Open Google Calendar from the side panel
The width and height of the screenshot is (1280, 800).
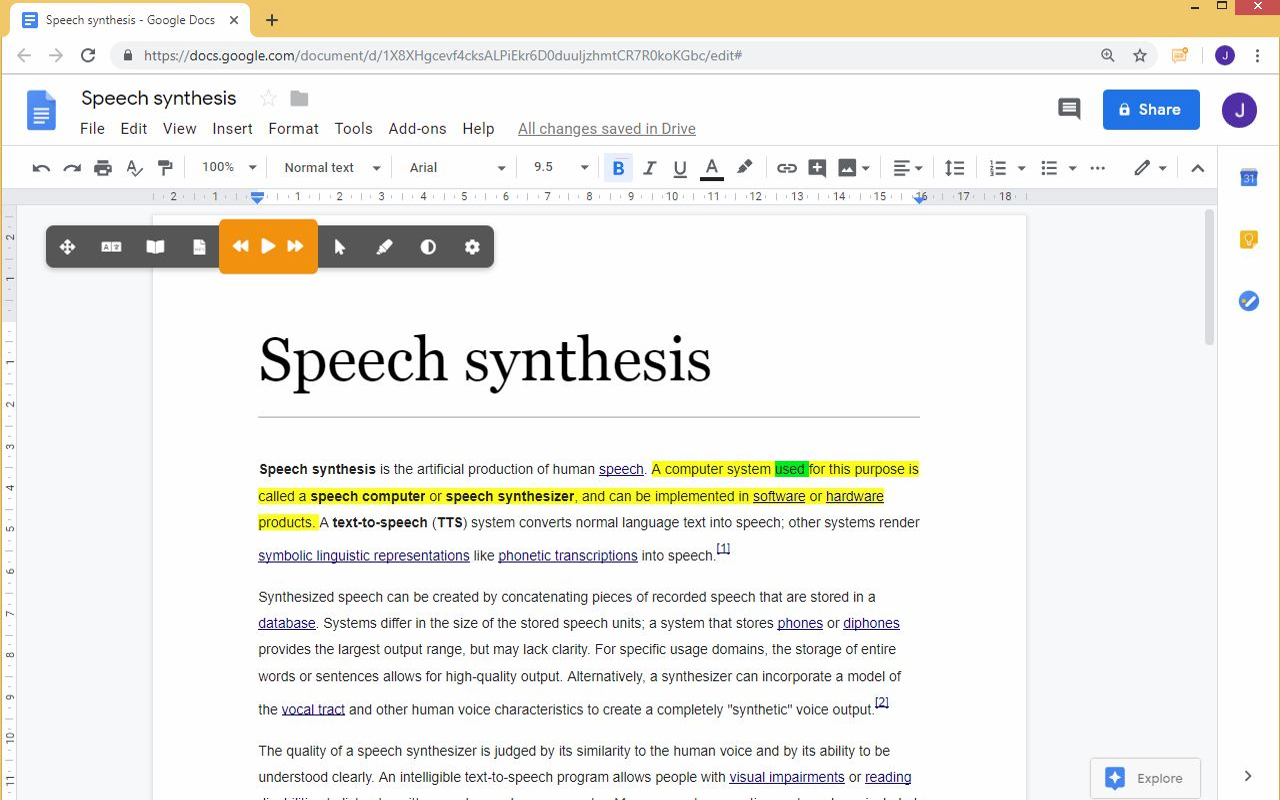tap(1247, 178)
